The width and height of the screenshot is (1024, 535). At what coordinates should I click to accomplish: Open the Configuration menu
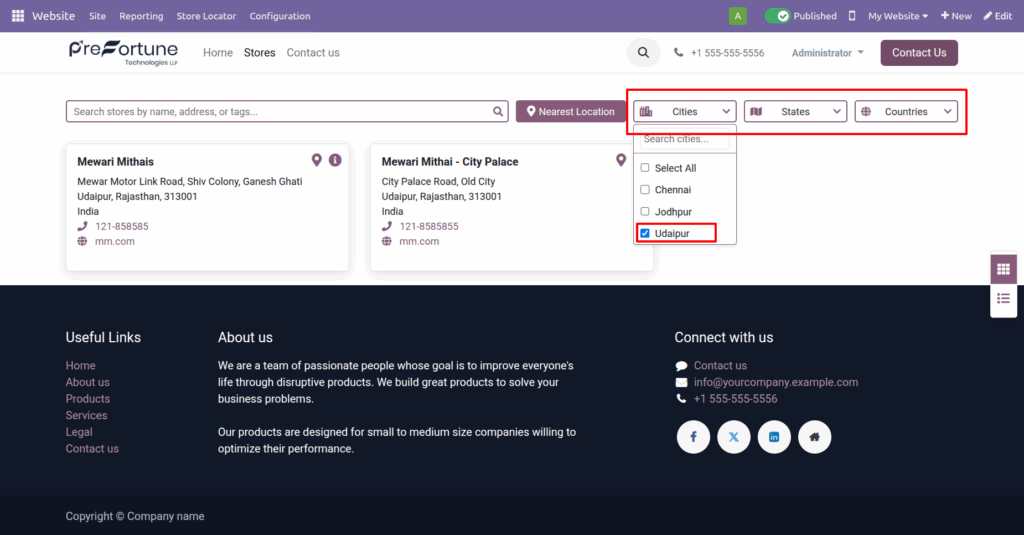(280, 16)
